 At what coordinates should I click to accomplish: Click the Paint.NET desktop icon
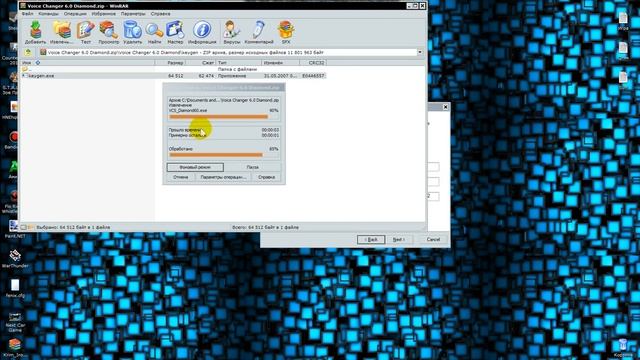point(15,229)
